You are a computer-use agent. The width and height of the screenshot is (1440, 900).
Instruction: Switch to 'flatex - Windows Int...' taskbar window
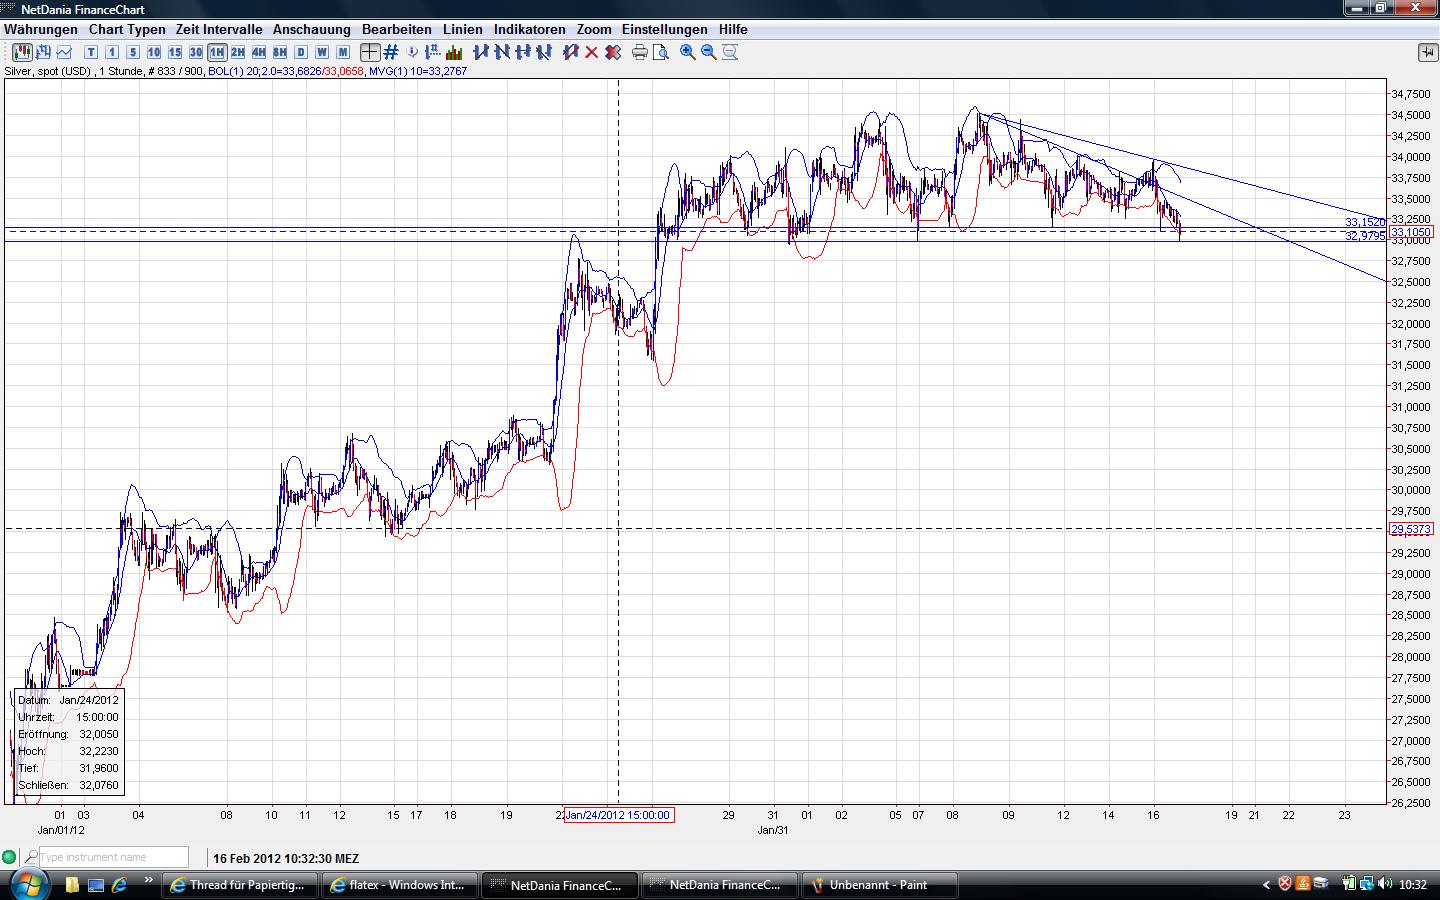point(399,885)
